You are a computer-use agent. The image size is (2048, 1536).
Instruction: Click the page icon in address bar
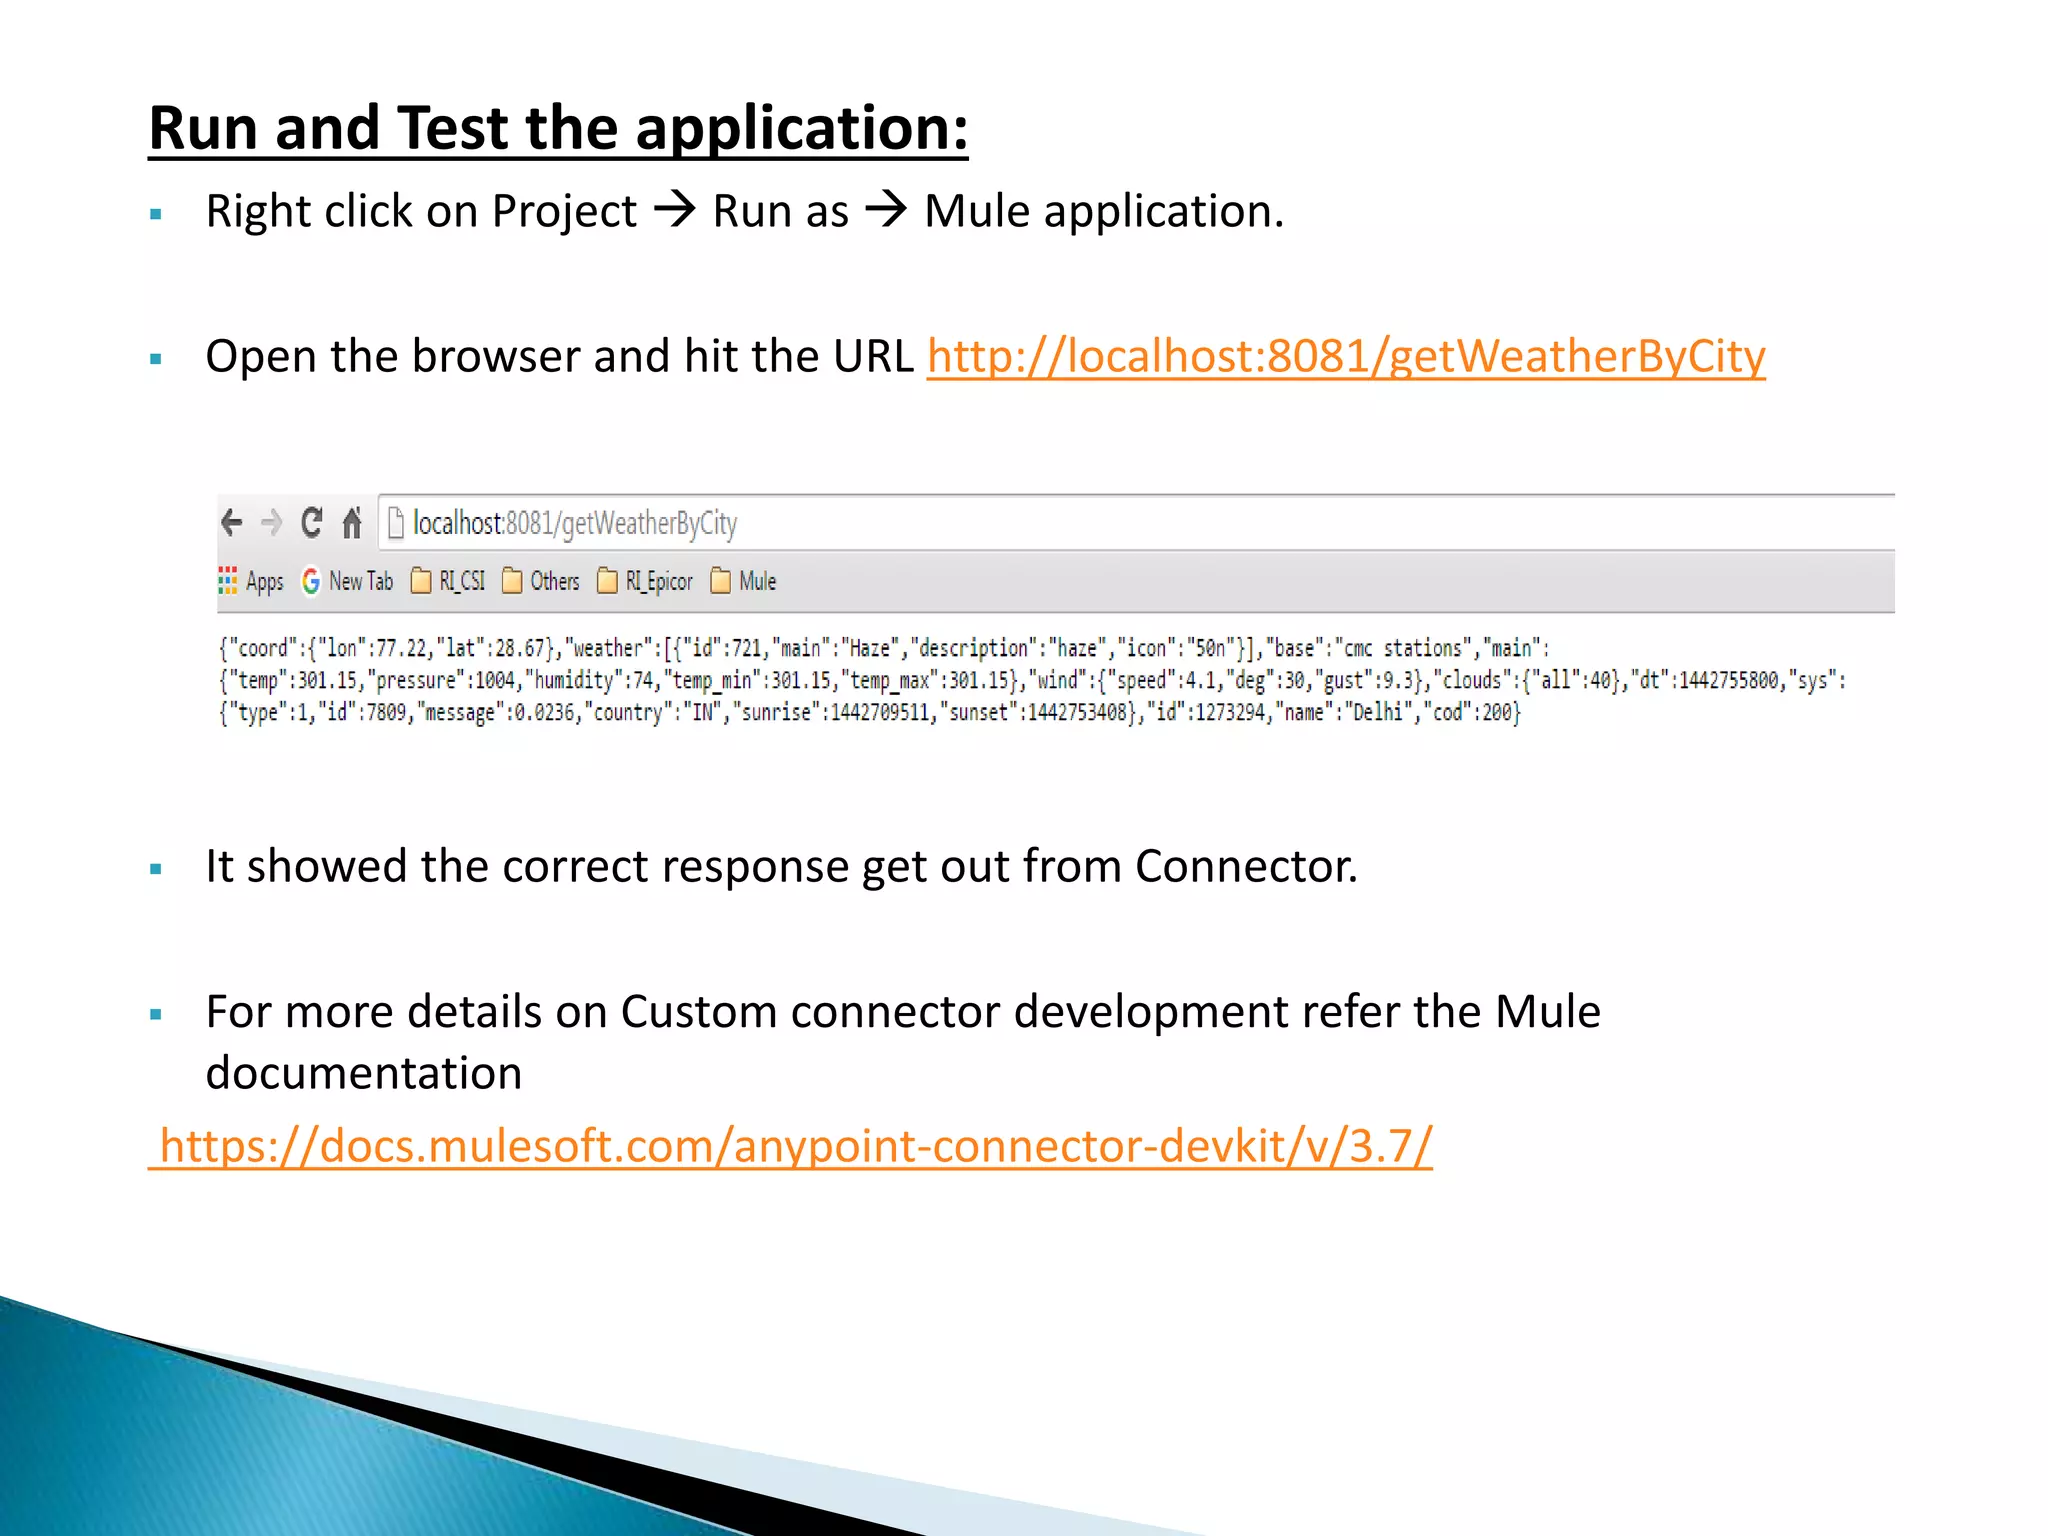tap(396, 522)
